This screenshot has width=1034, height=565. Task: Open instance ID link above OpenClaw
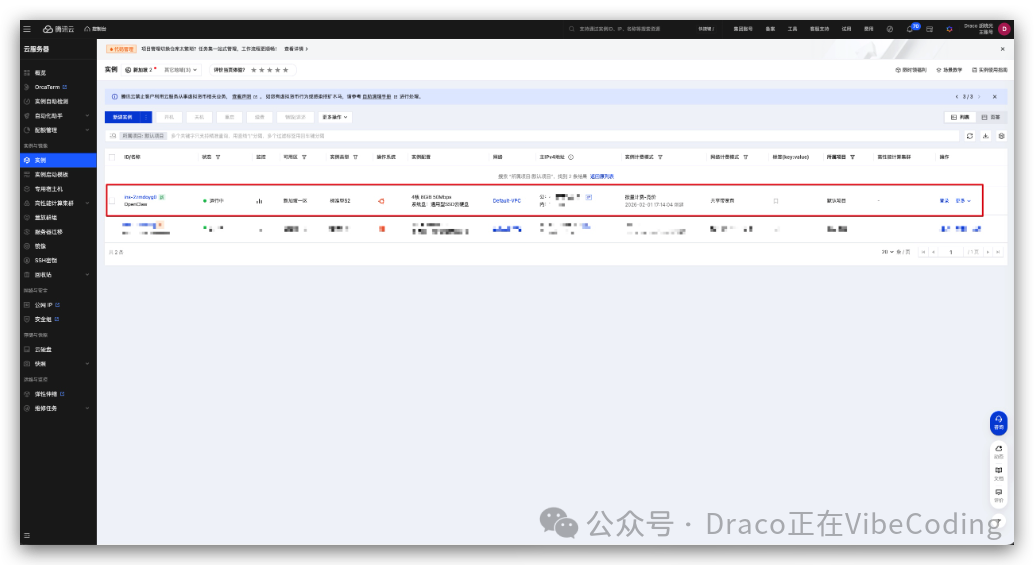coord(140,197)
